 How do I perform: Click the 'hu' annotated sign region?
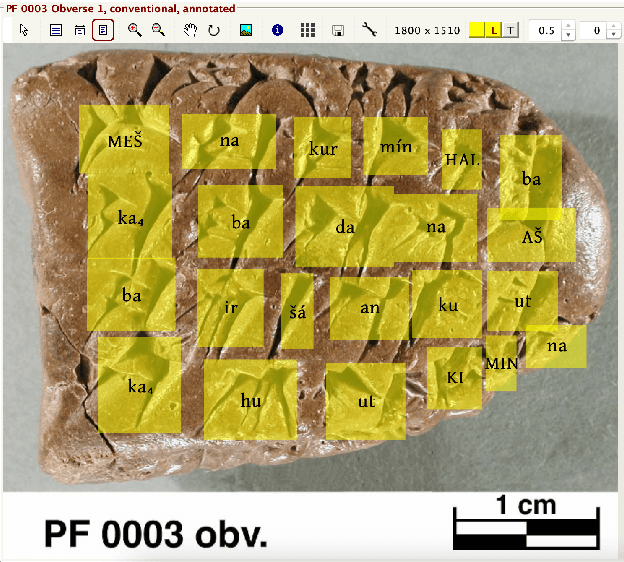click(x=250, y=400)
